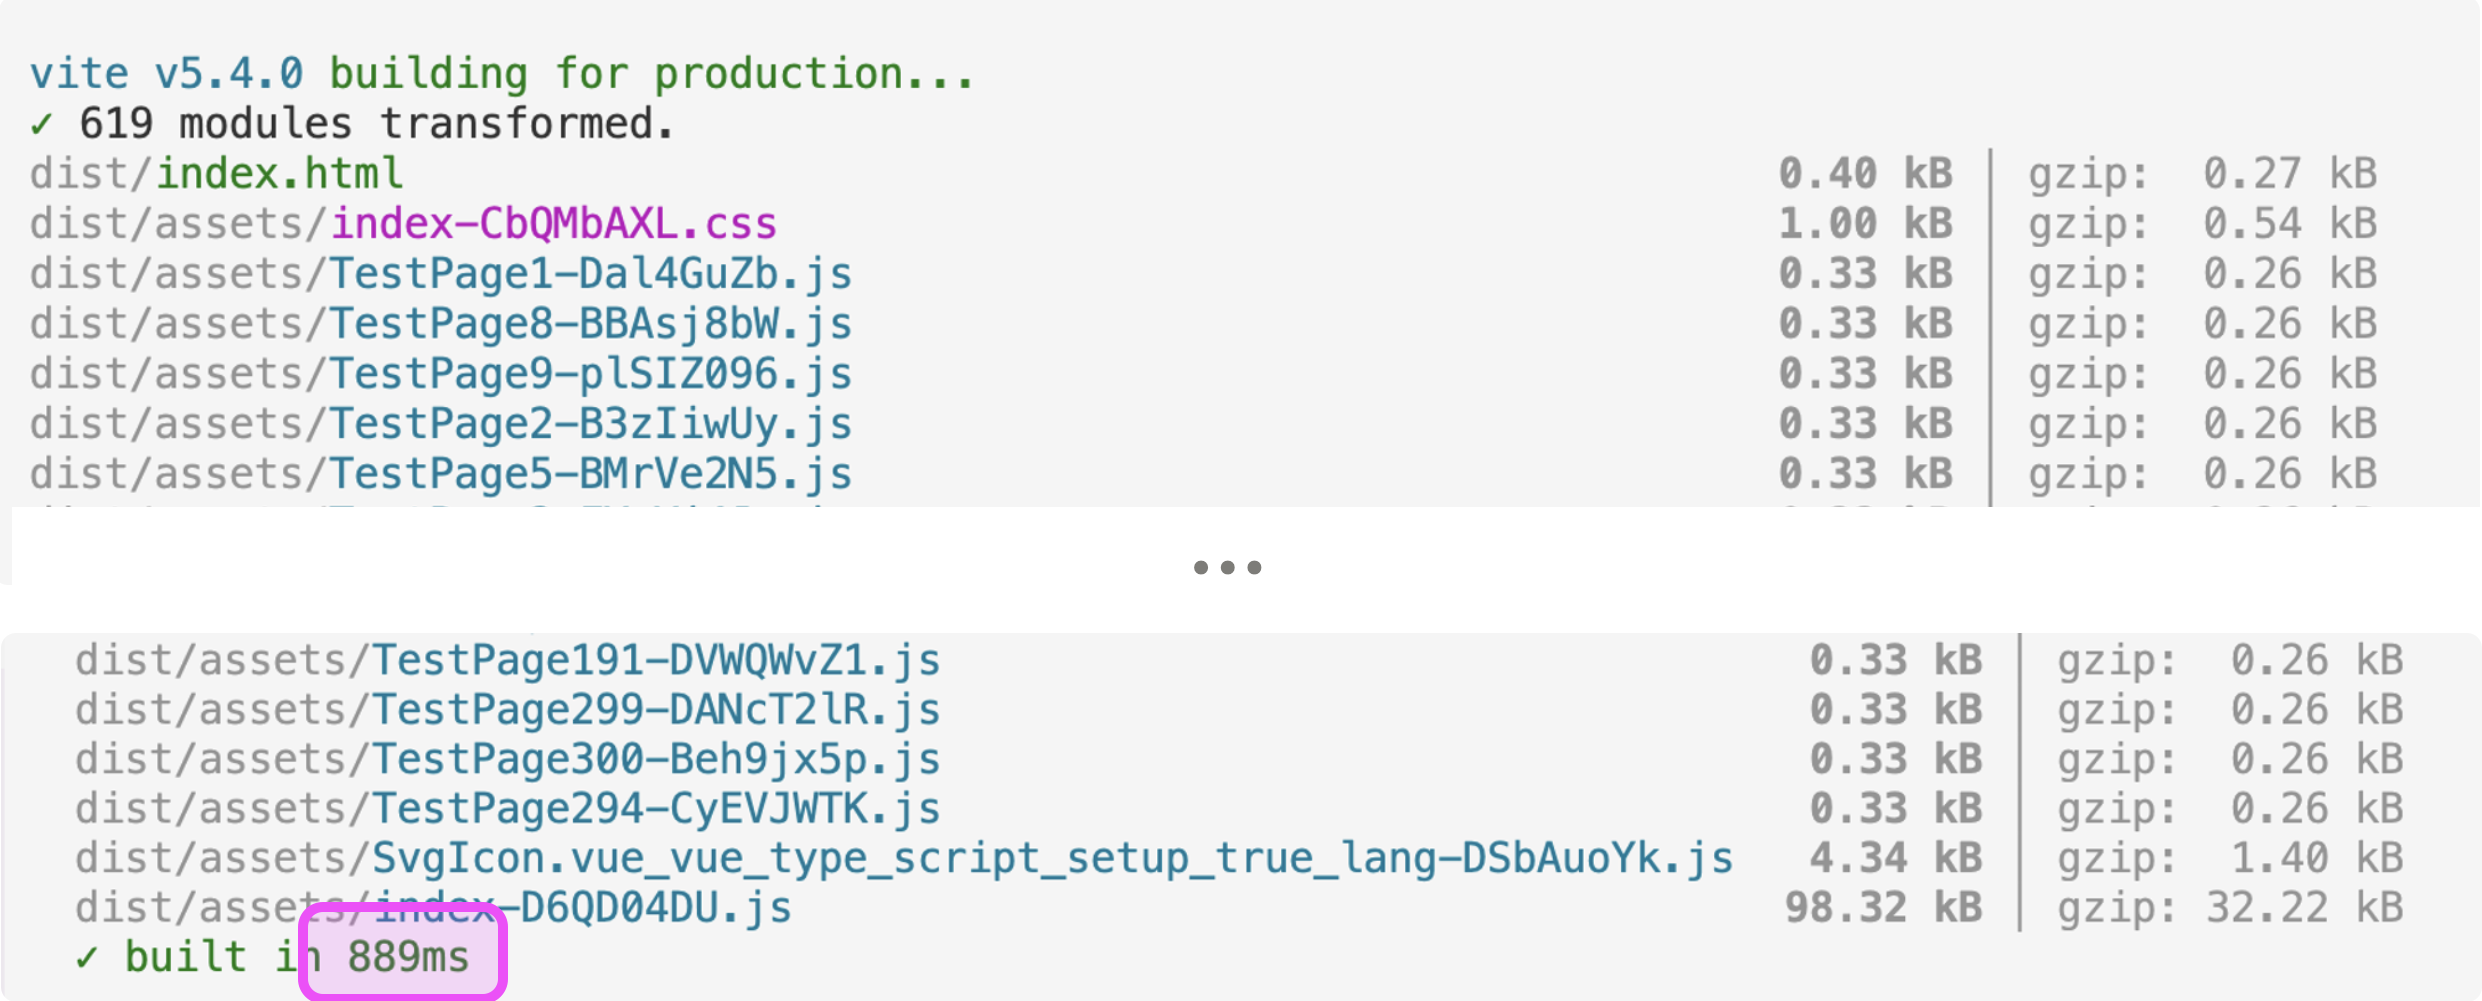The height and width of the screenshot is (1001, 2482).
Task: Click the index-CbQMbAXL.css file name
Action: pos(554,224)
